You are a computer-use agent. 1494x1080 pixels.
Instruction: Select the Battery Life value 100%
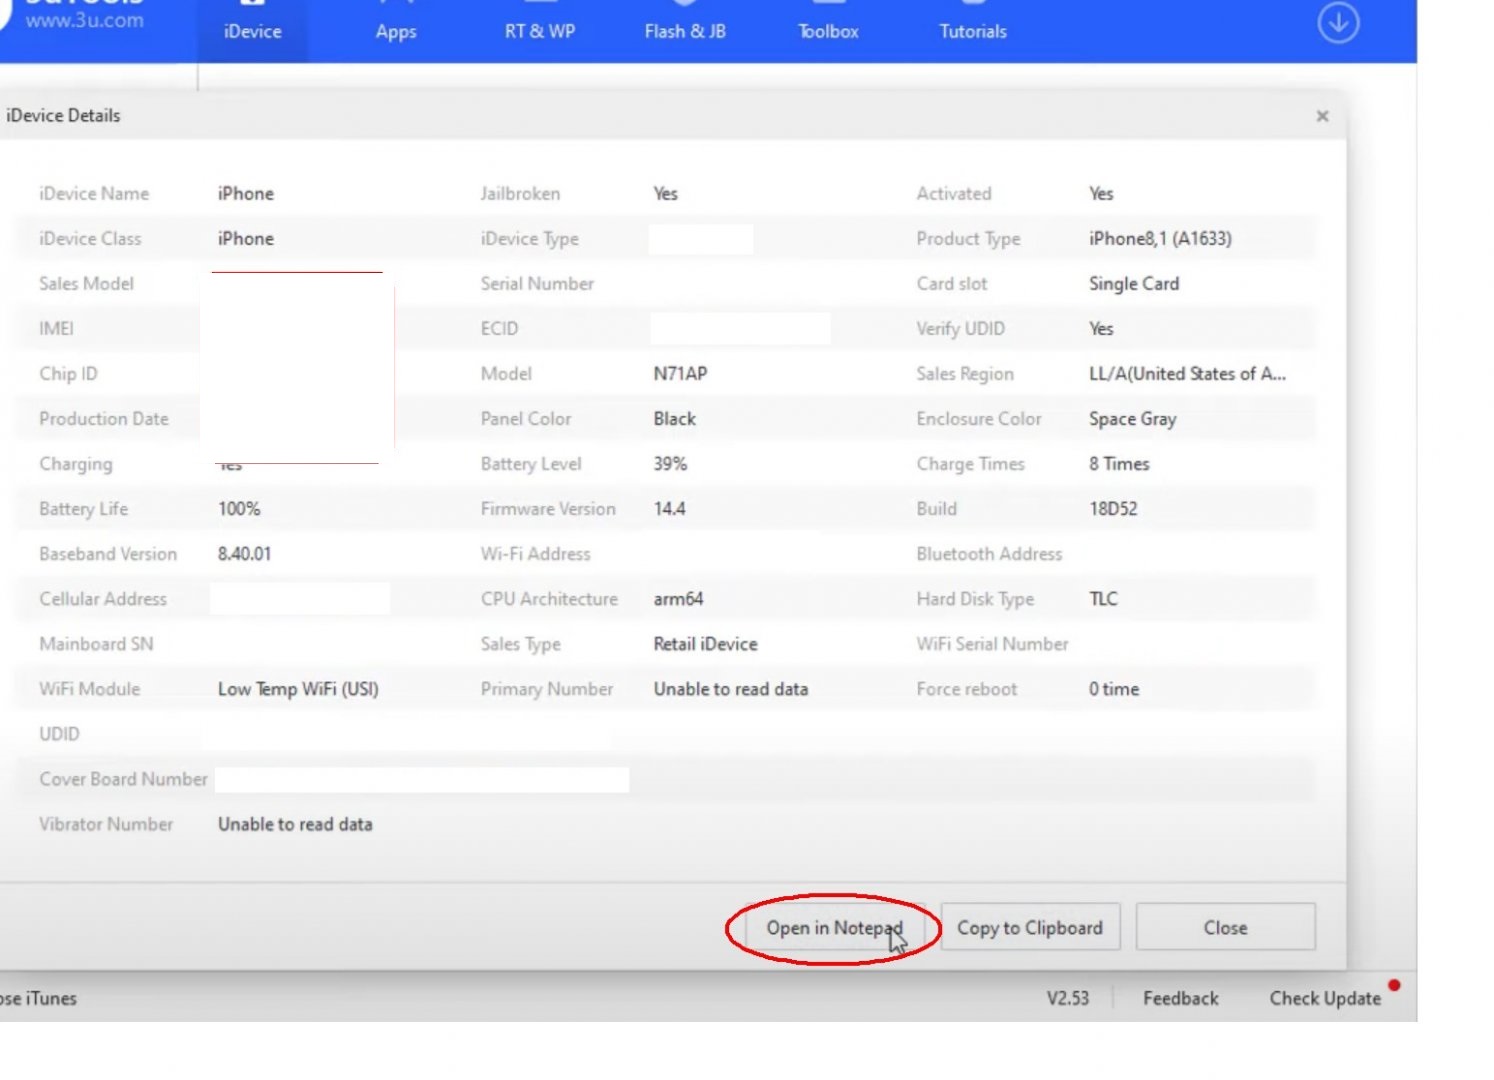click(239, 509)
